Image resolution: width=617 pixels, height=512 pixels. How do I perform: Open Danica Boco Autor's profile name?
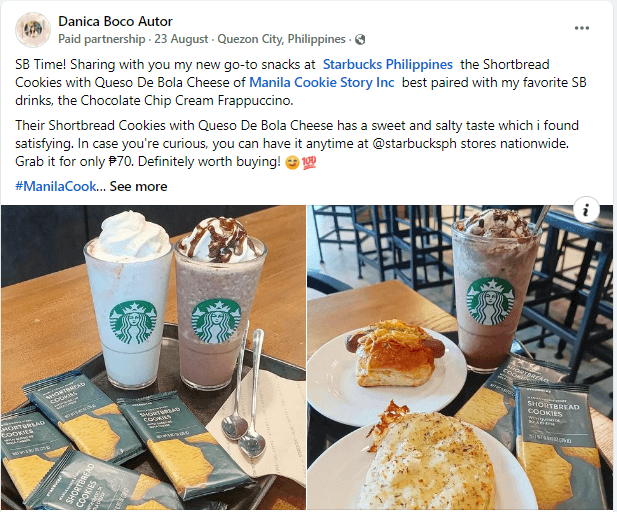point(115,21)
